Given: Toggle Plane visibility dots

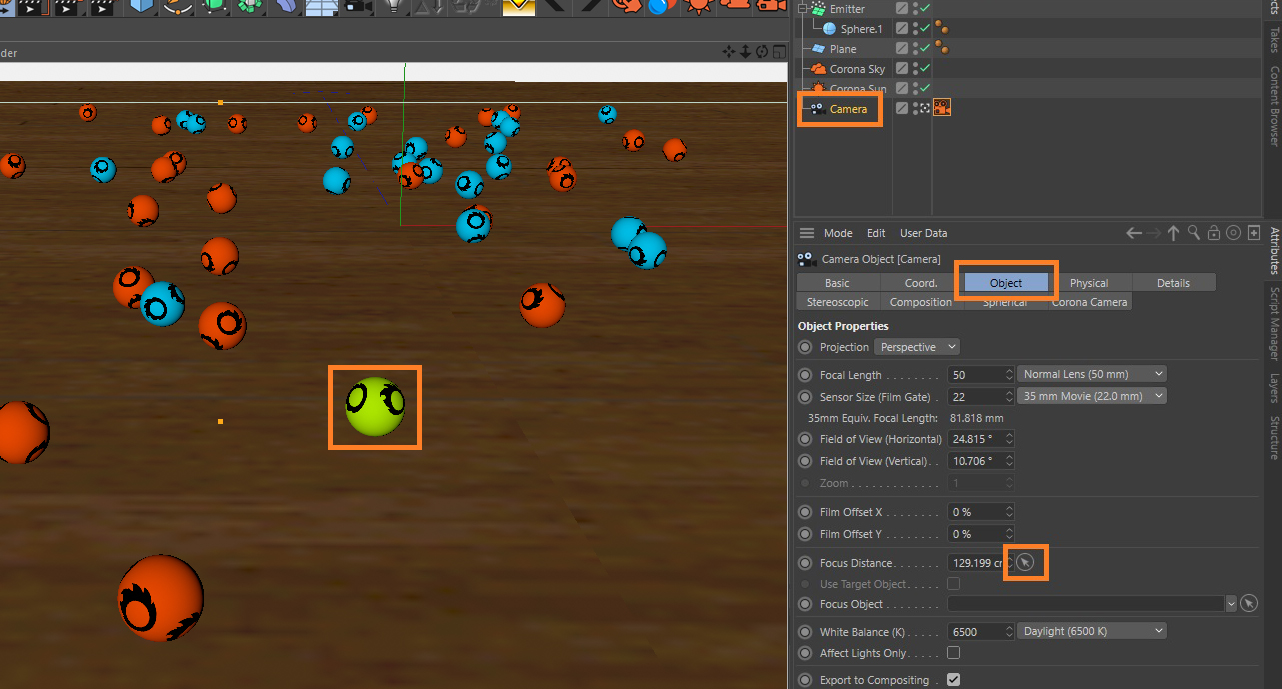Looking at the screenshot, I should 916,48.
